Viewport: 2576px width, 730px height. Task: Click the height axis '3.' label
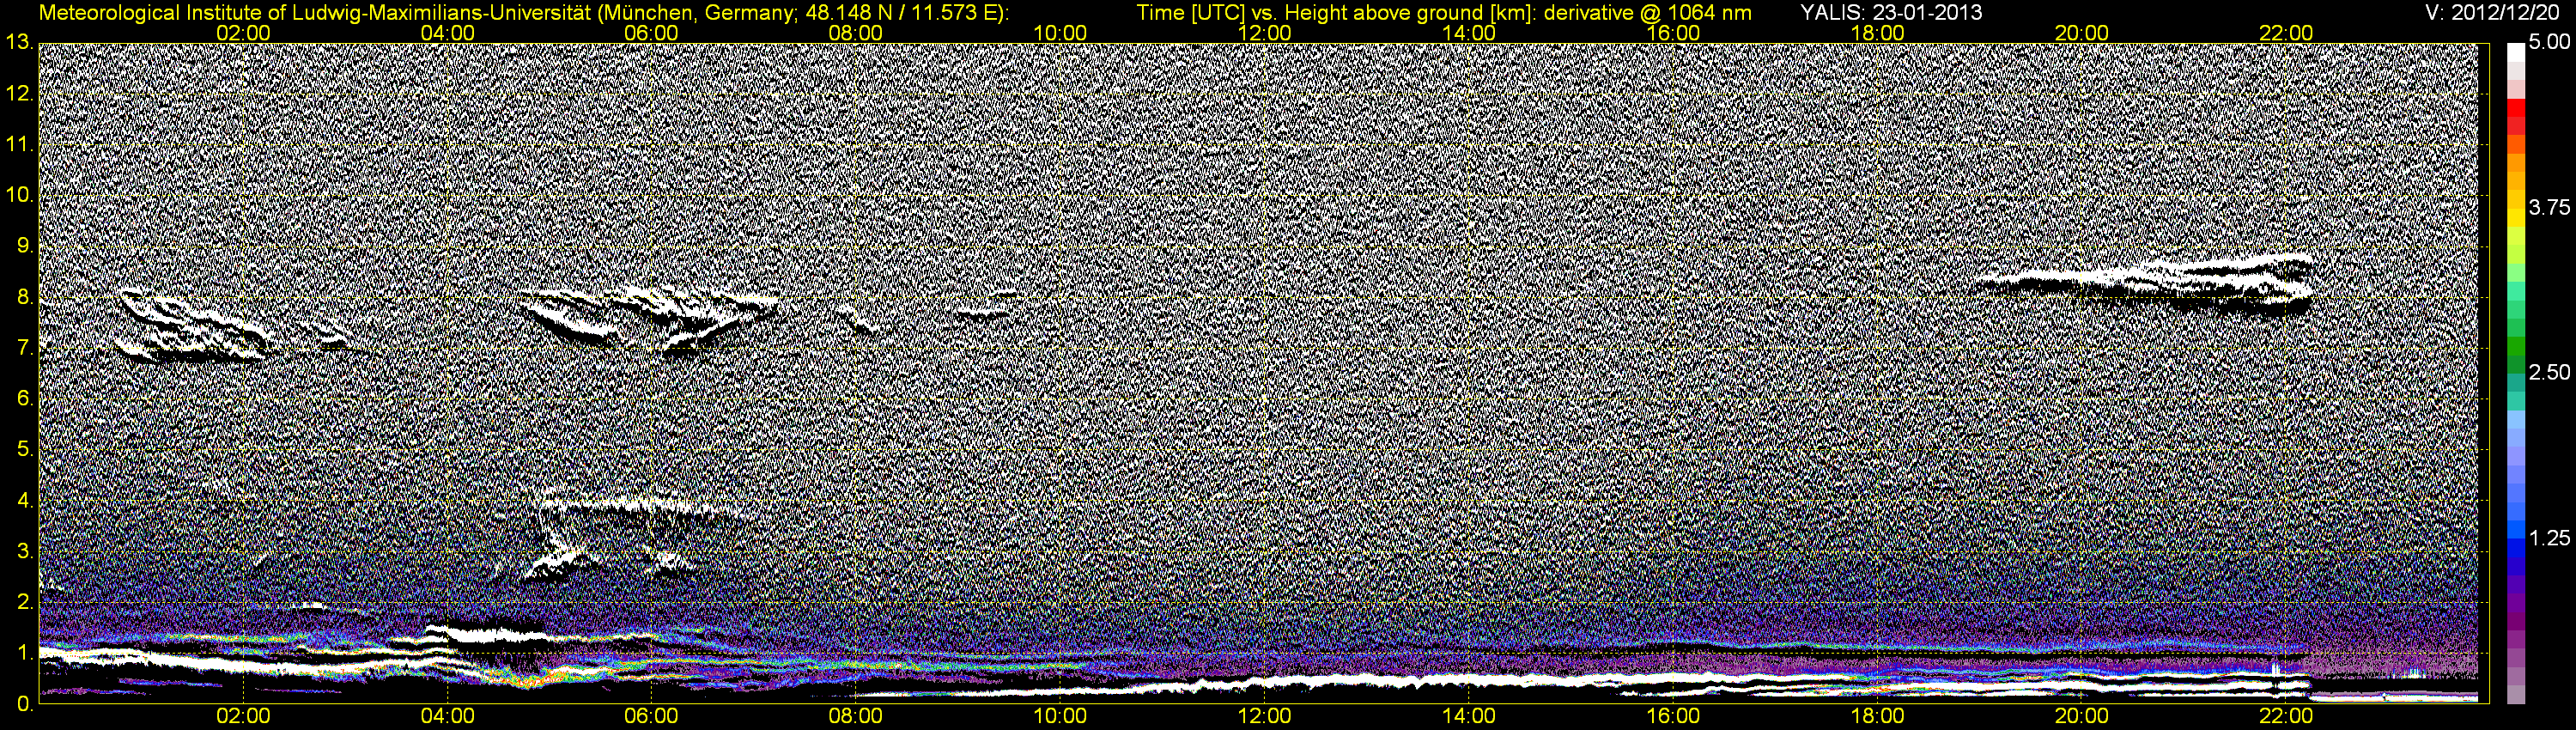(x=26, y=552)
